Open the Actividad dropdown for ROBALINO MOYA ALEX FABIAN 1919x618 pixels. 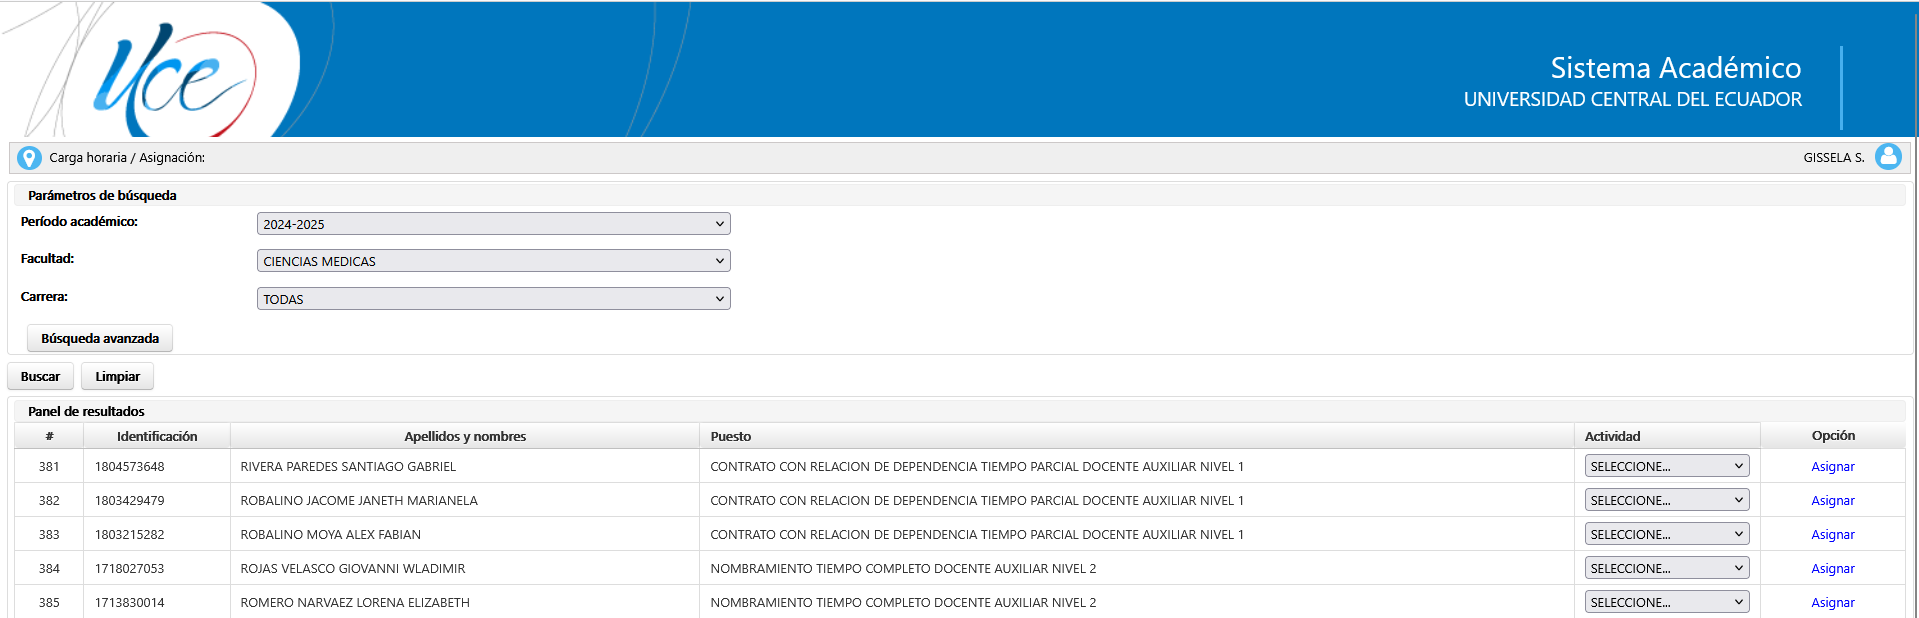(1667, 534)
